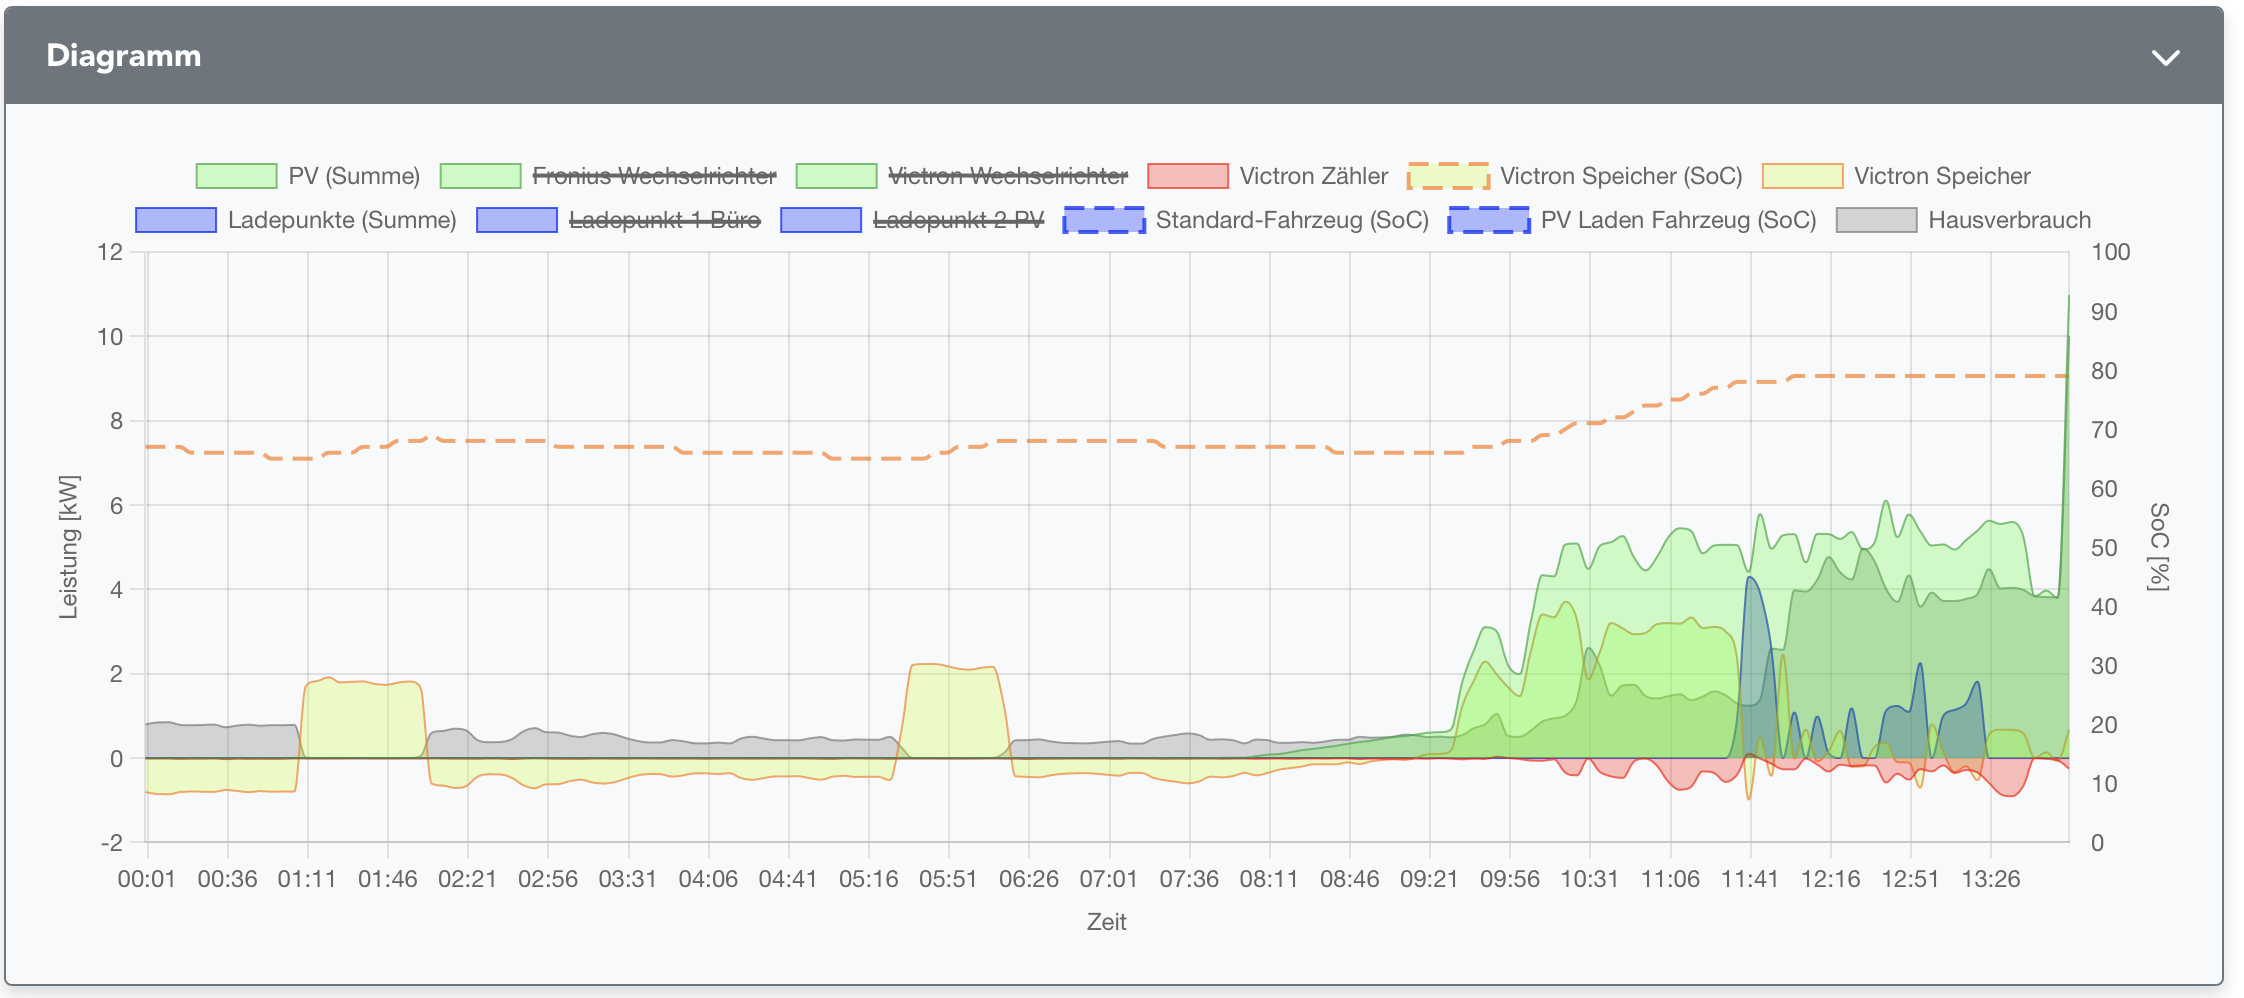Click the dashed PV Laden Fahrzeug swatch
Image resolution: width=2244 pixels, height=998 pixels.
pyautogui.click(x=1489, y=220)
